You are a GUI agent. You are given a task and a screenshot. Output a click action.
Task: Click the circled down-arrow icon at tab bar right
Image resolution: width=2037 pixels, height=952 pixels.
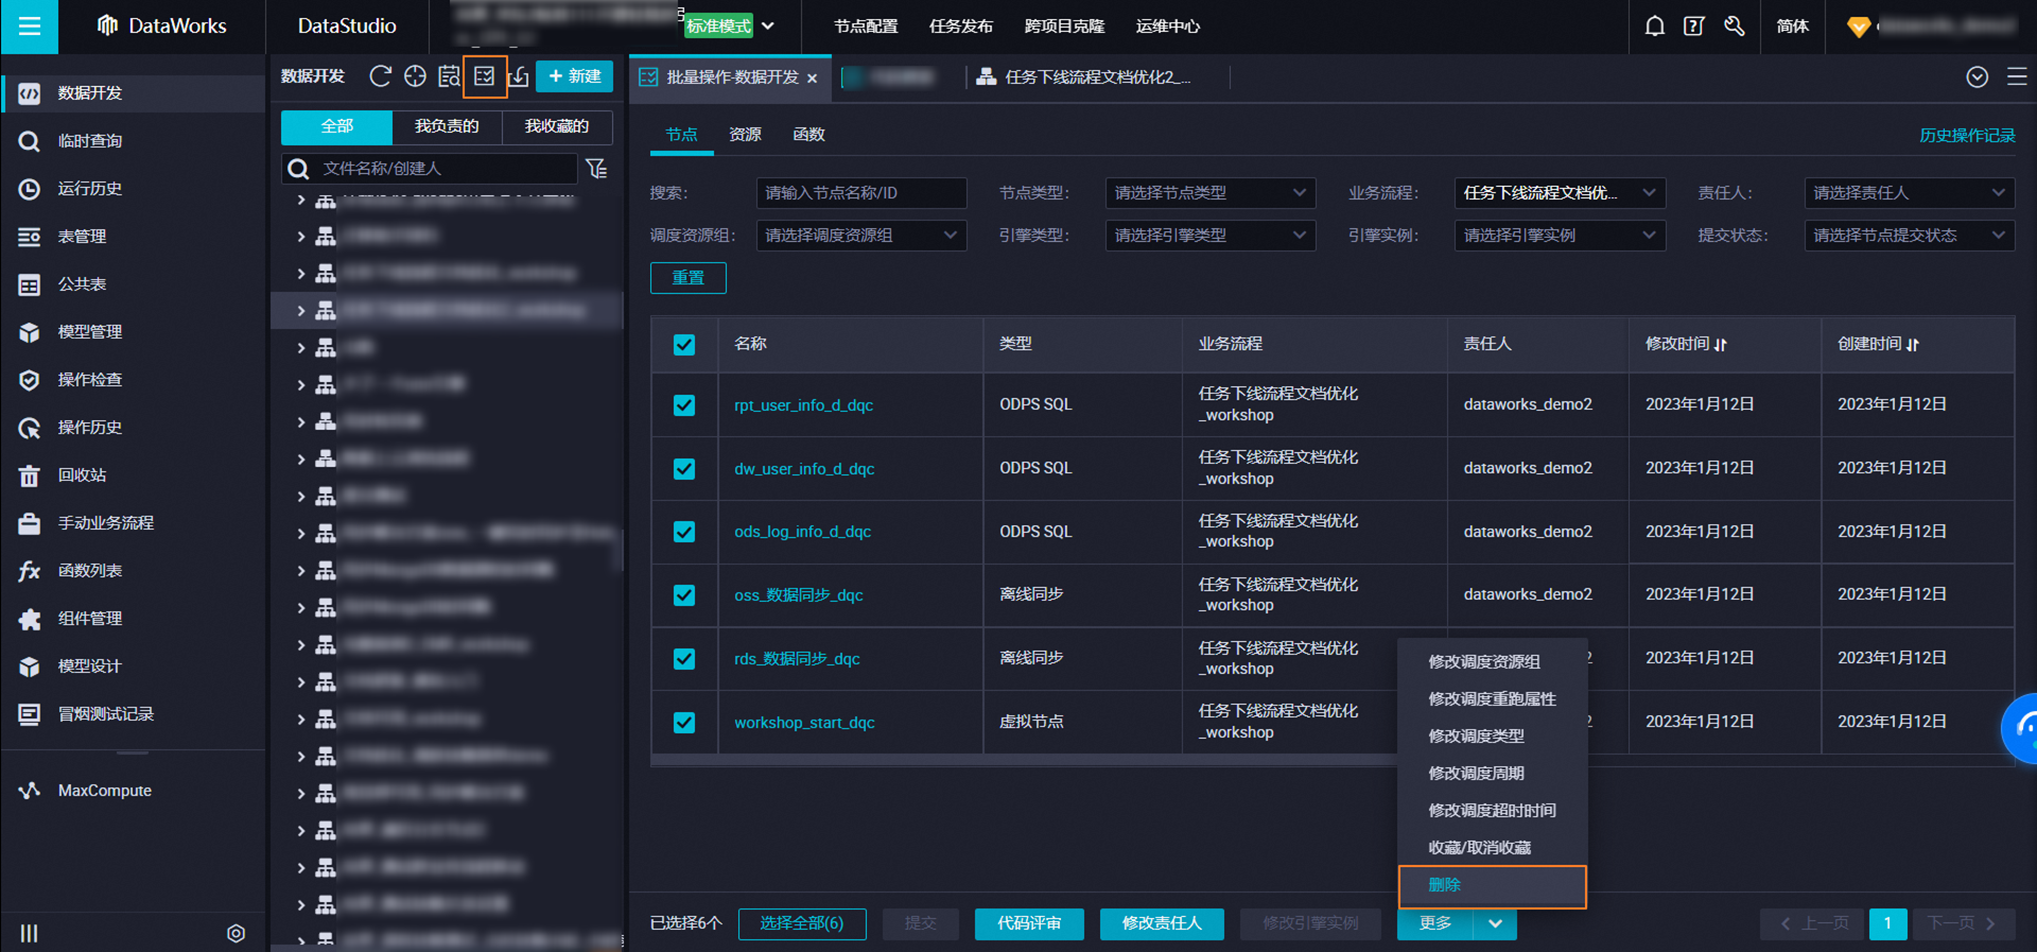[1977, 77]
